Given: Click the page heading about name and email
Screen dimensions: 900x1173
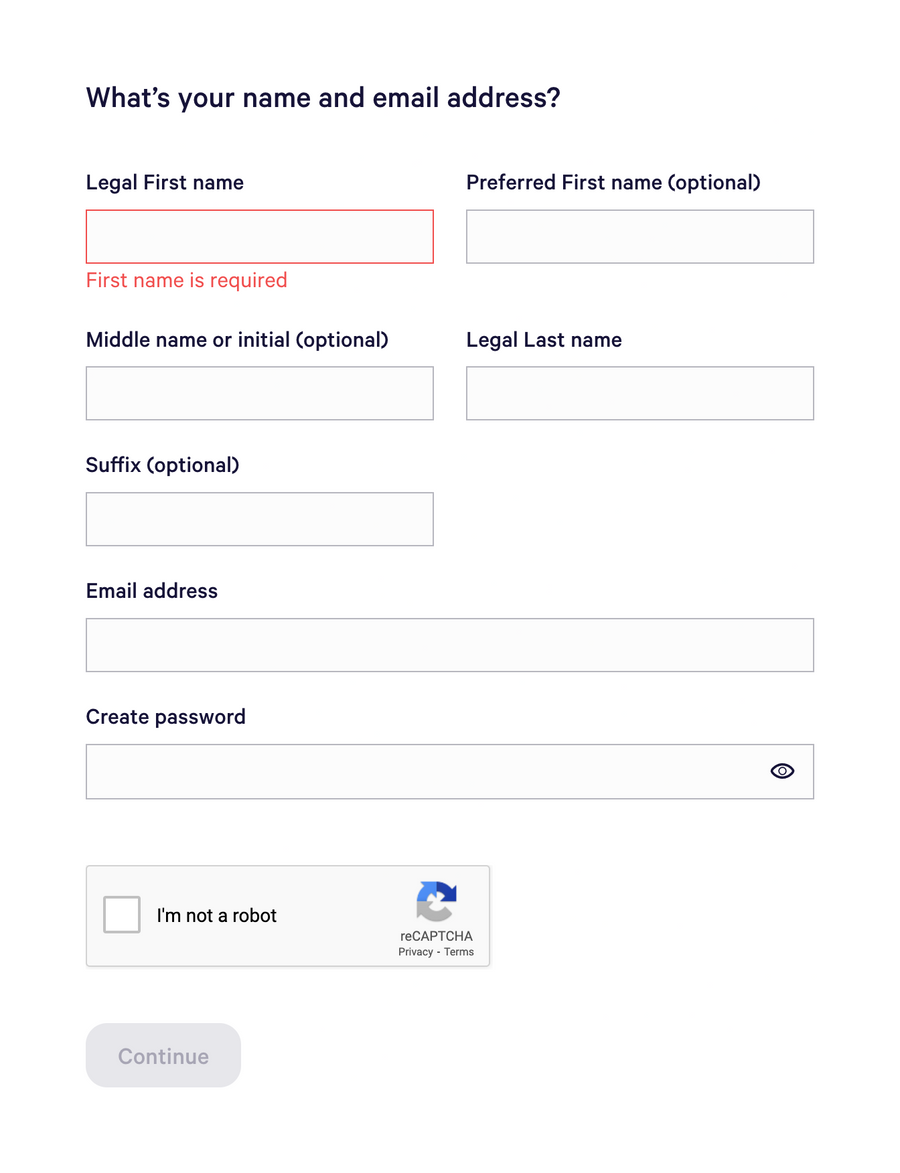Looking at the screenshot, I should point(322,97).
